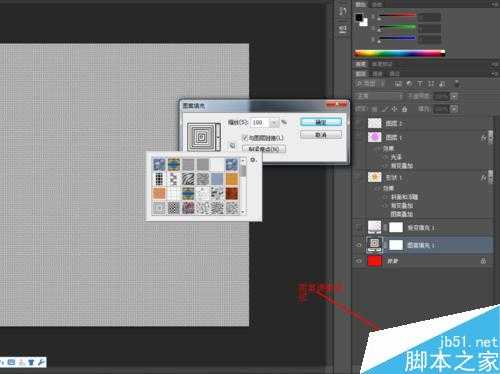Open the scale percentage dropdown arrow

pyautogui.click(x=274, y=123)
